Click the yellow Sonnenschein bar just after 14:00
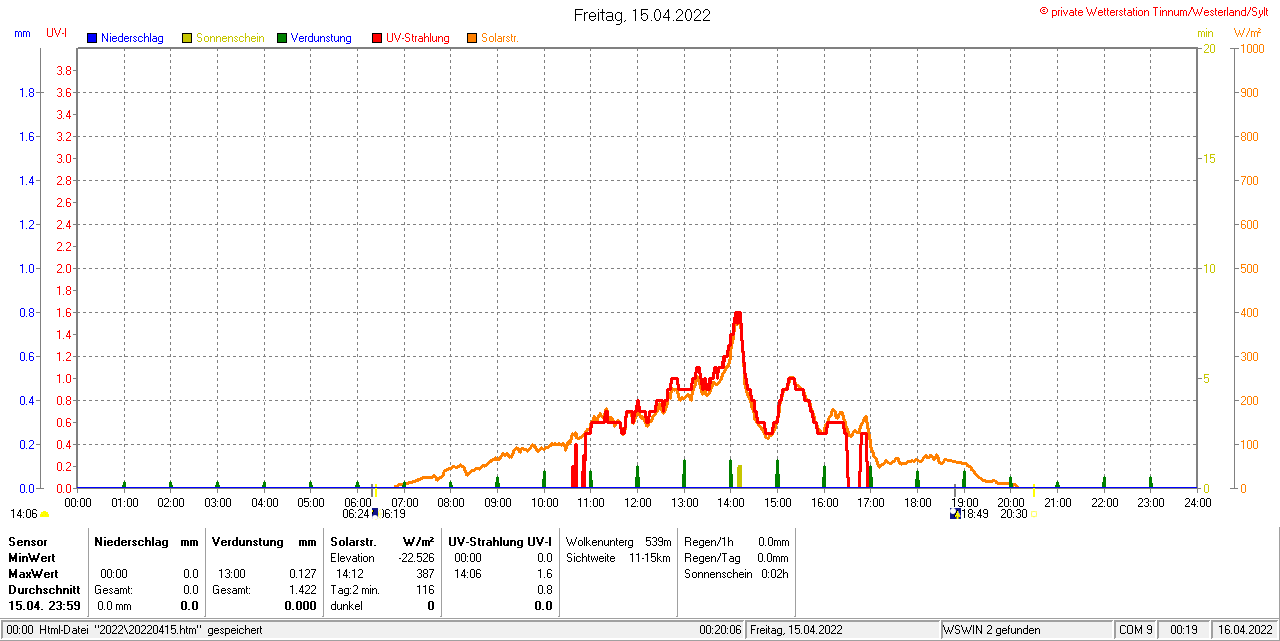The height and width of the screenshot is (641, 1280). point(739,477)
